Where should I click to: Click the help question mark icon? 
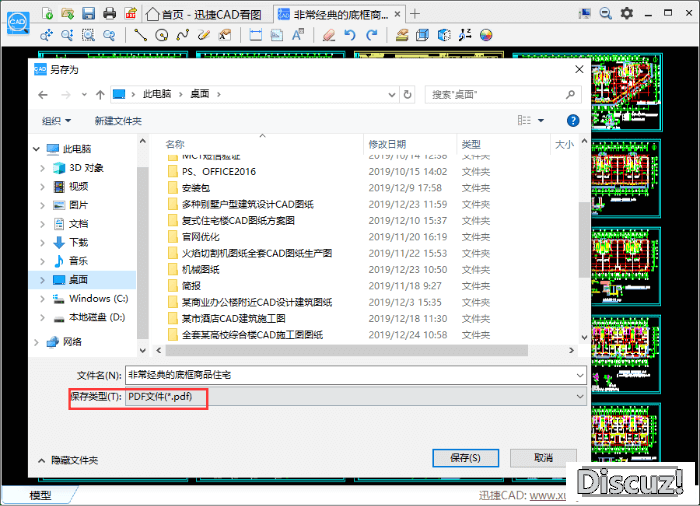(573, 120)
